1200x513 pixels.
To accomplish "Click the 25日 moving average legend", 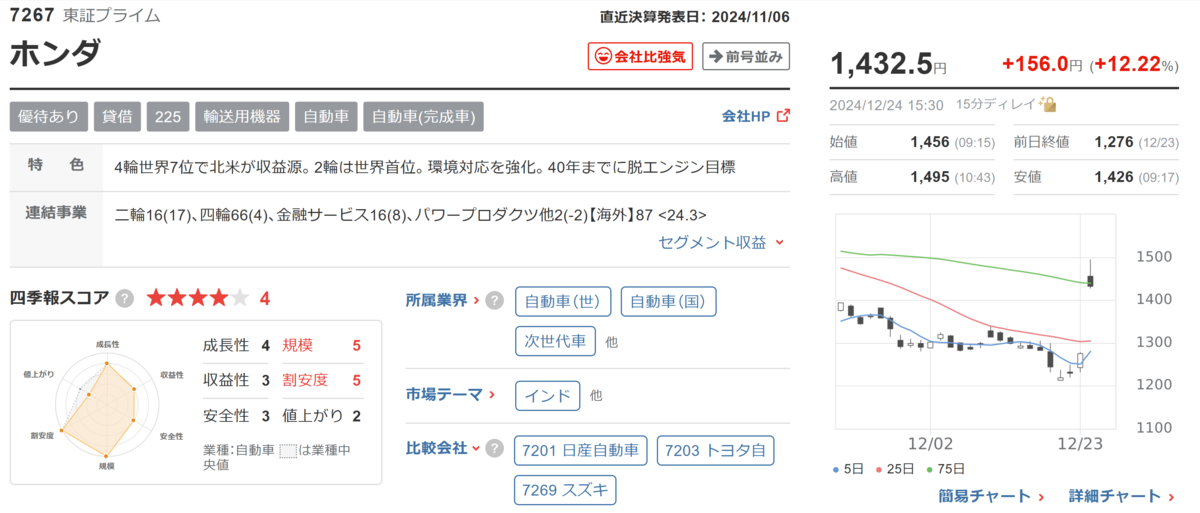I will point(896,469).
